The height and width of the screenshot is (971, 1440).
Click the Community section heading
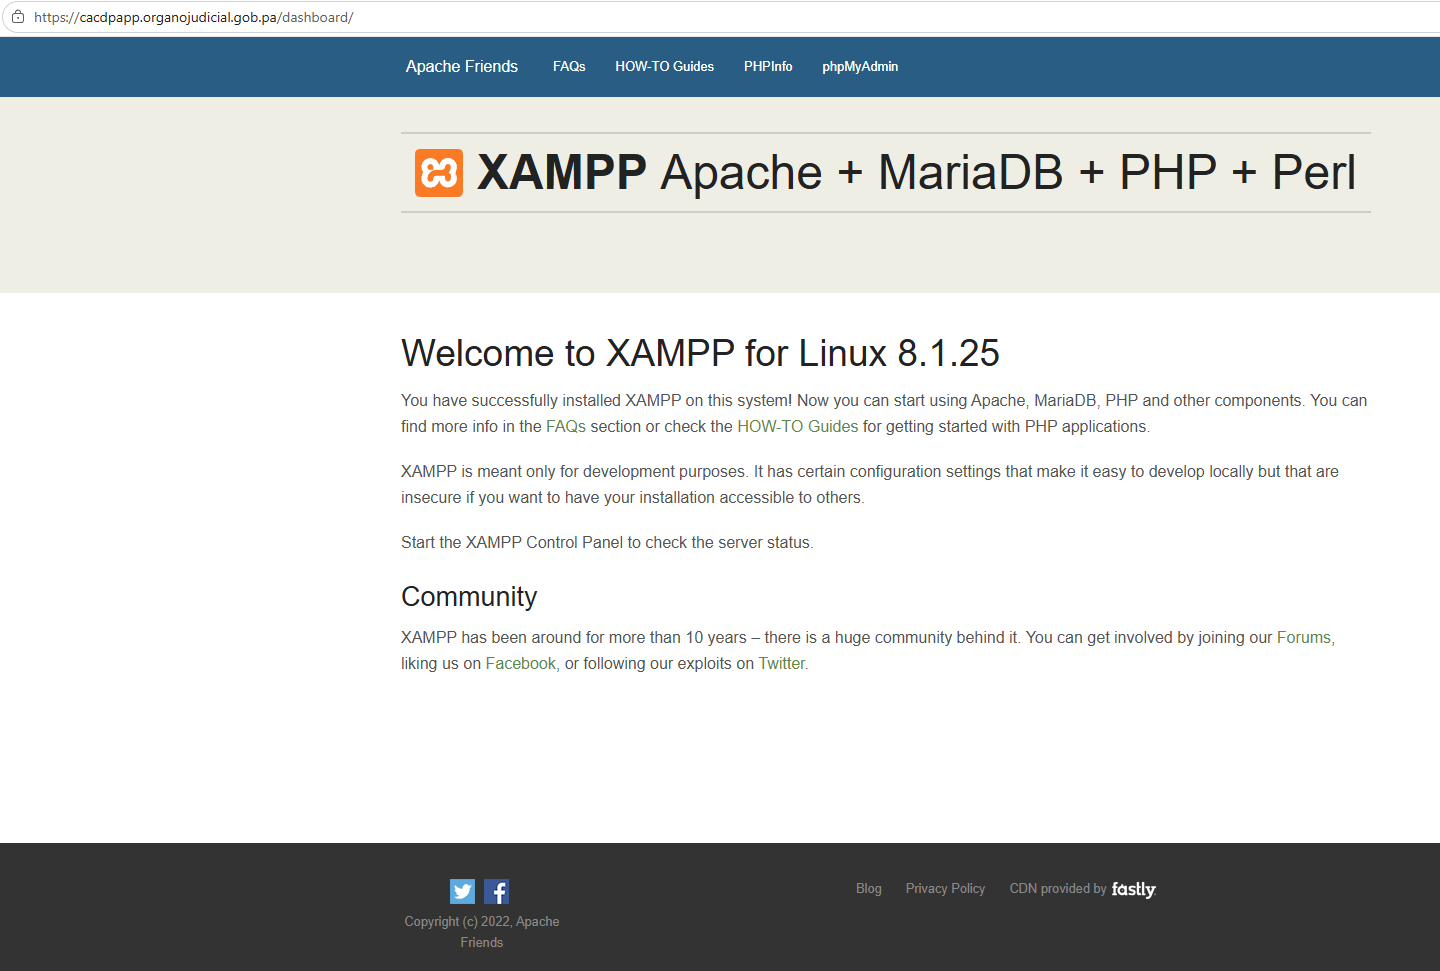pos(469,596)
